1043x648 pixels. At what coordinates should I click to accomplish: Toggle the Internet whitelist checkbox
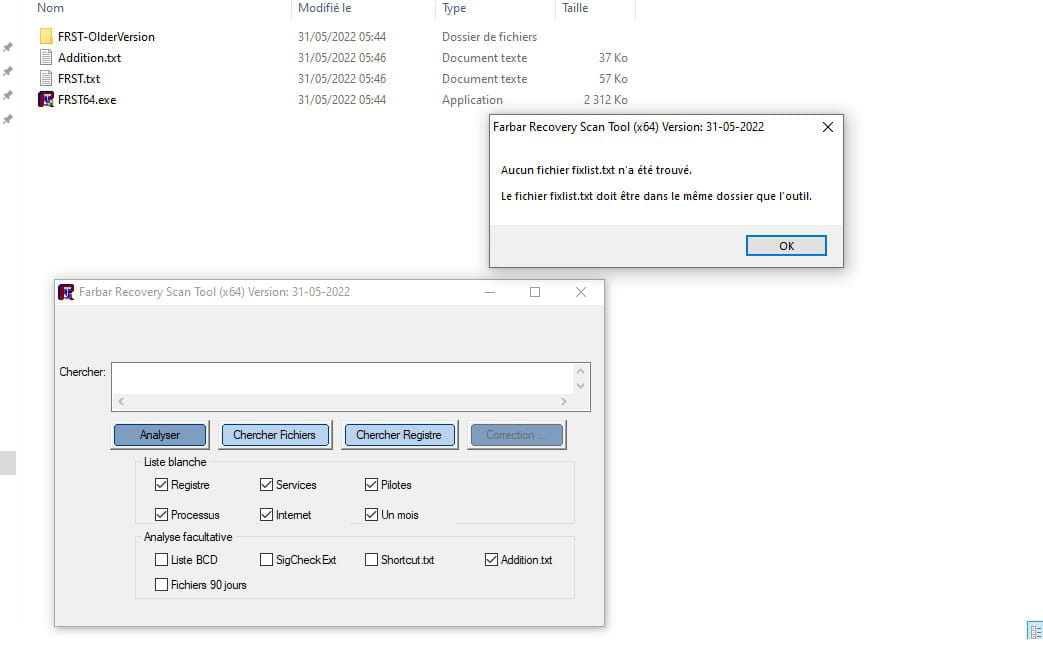tap(266, 514)
